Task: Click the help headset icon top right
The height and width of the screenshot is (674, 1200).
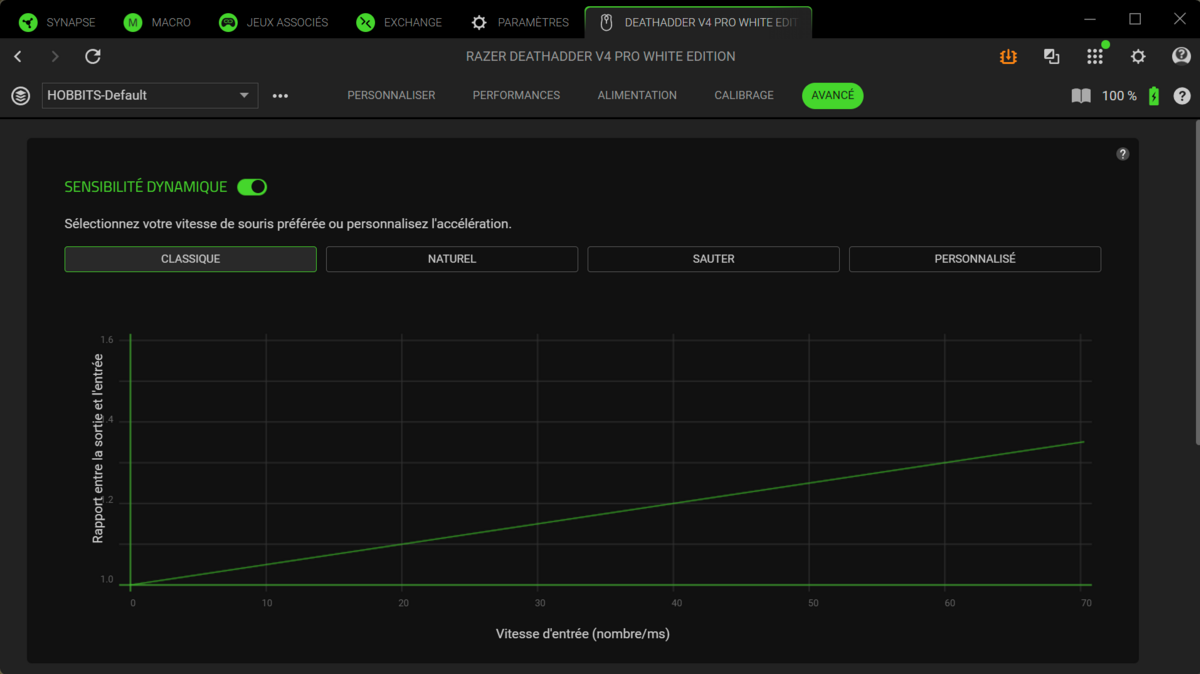Action: (1181, 57)
